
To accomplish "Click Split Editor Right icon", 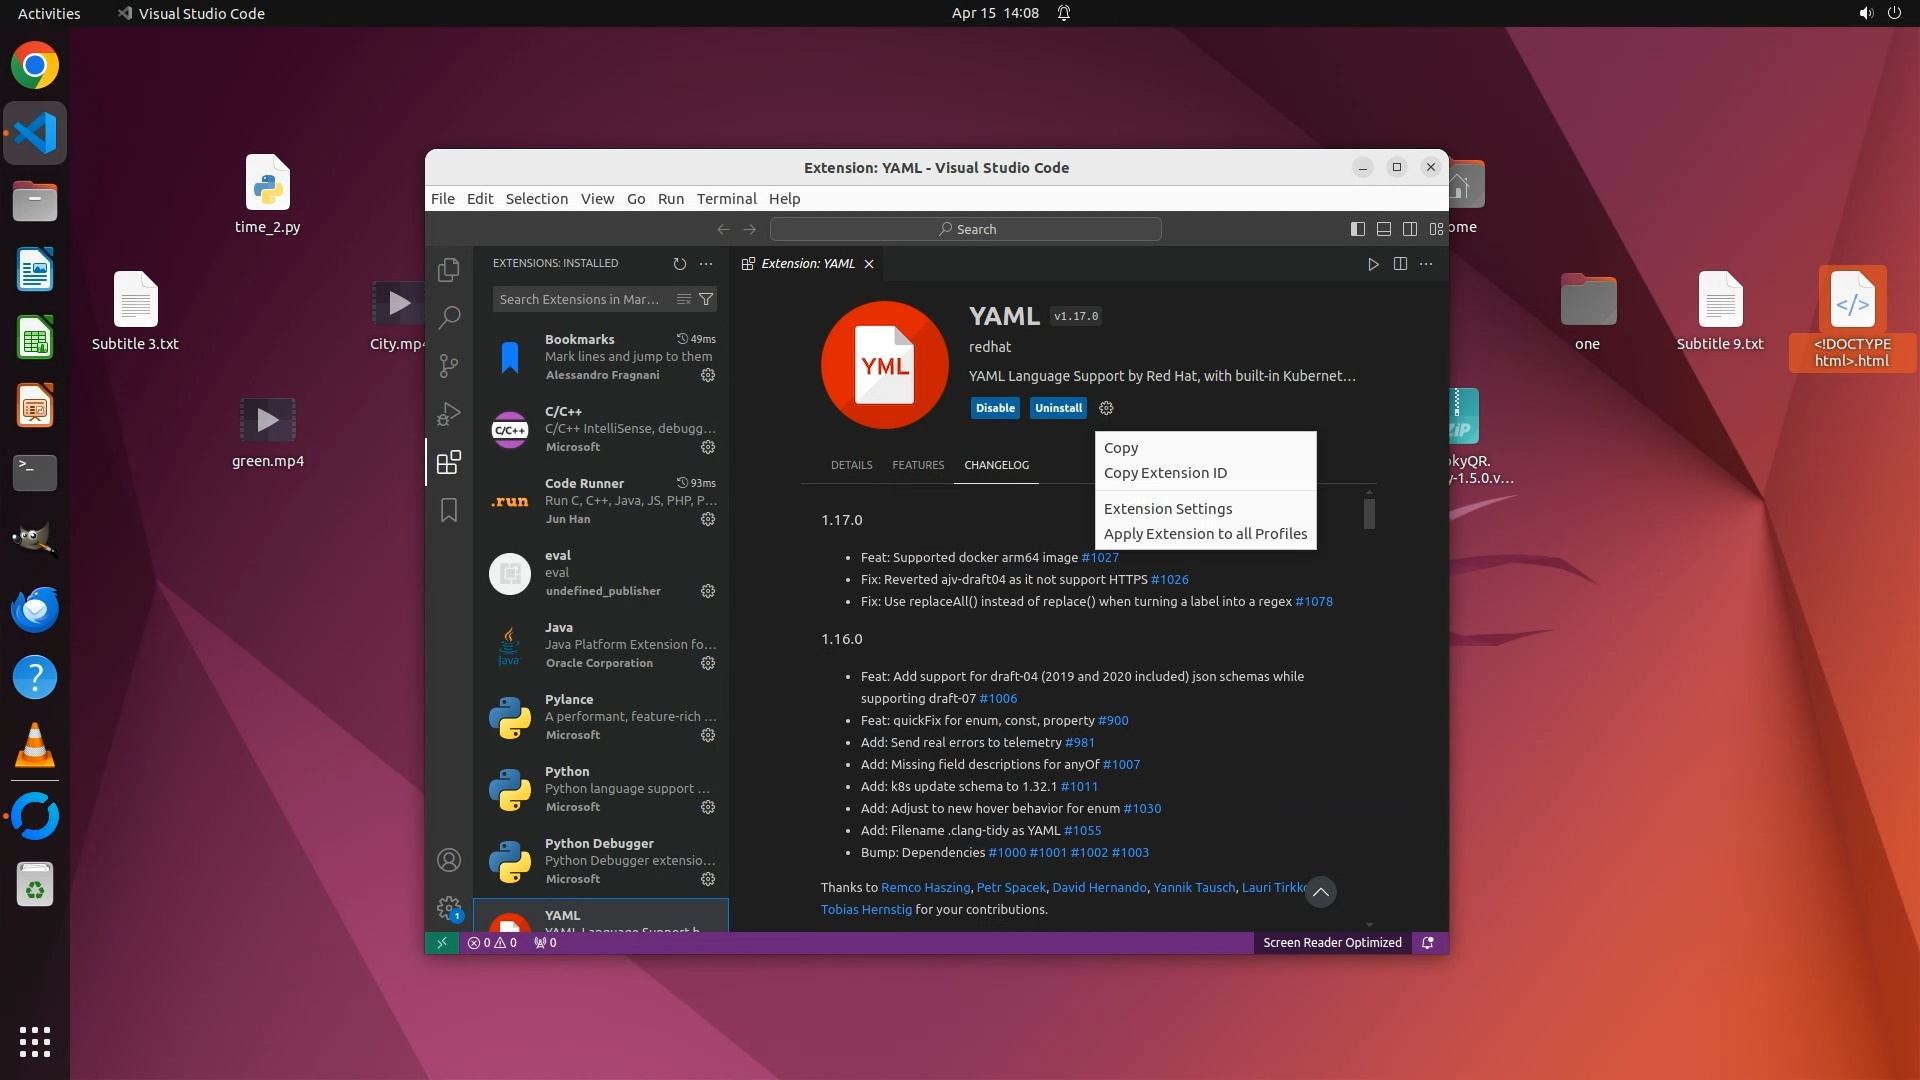I will tap(1400, 264).
